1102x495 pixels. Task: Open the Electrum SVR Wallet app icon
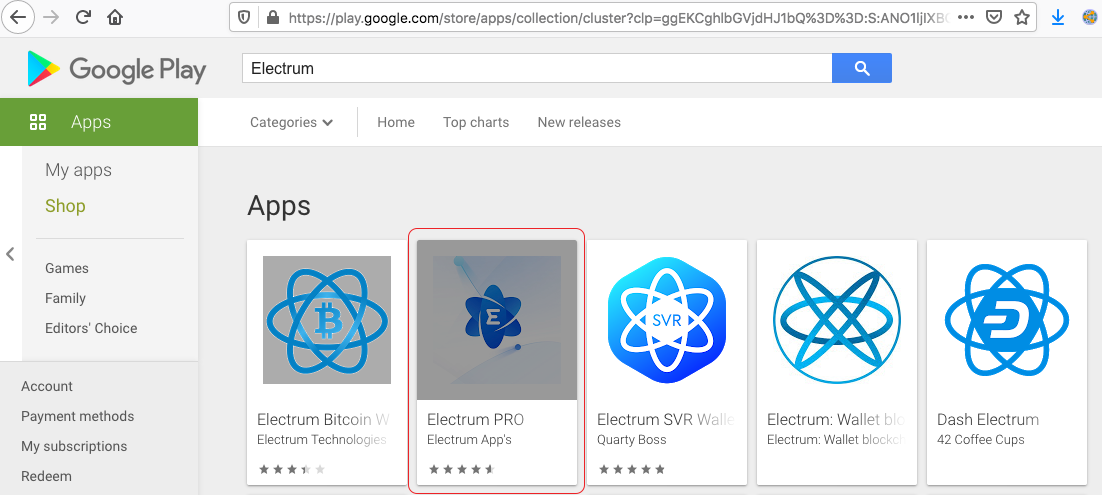coord(667,320)
